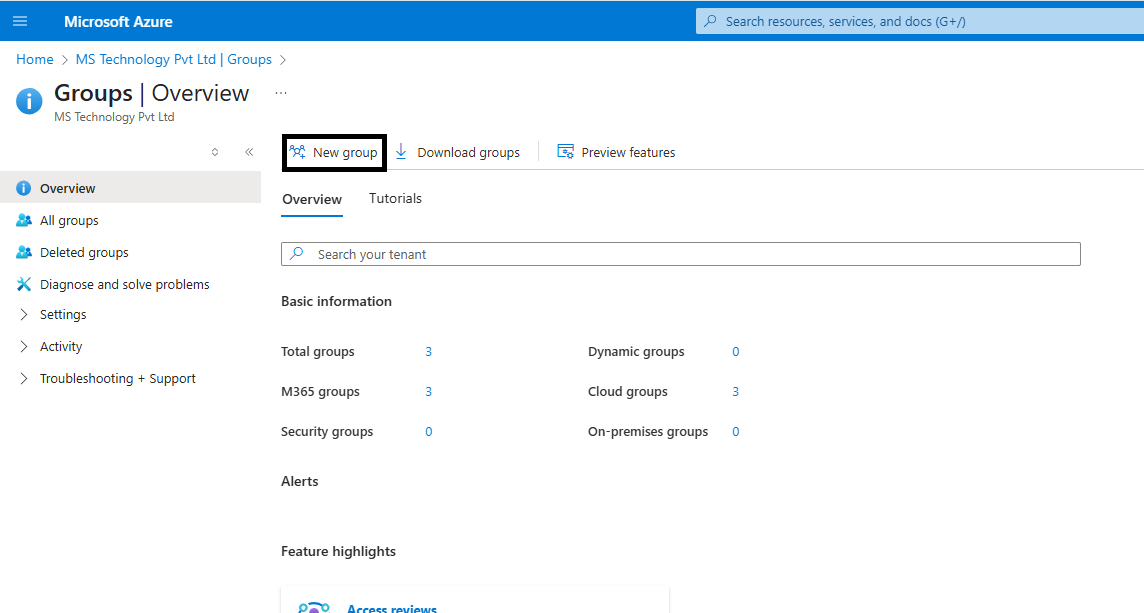Toggle sidebar expand/collapse all arrows
The image size is (1144, 613).
pyautogui.click(x=214, y=152)
